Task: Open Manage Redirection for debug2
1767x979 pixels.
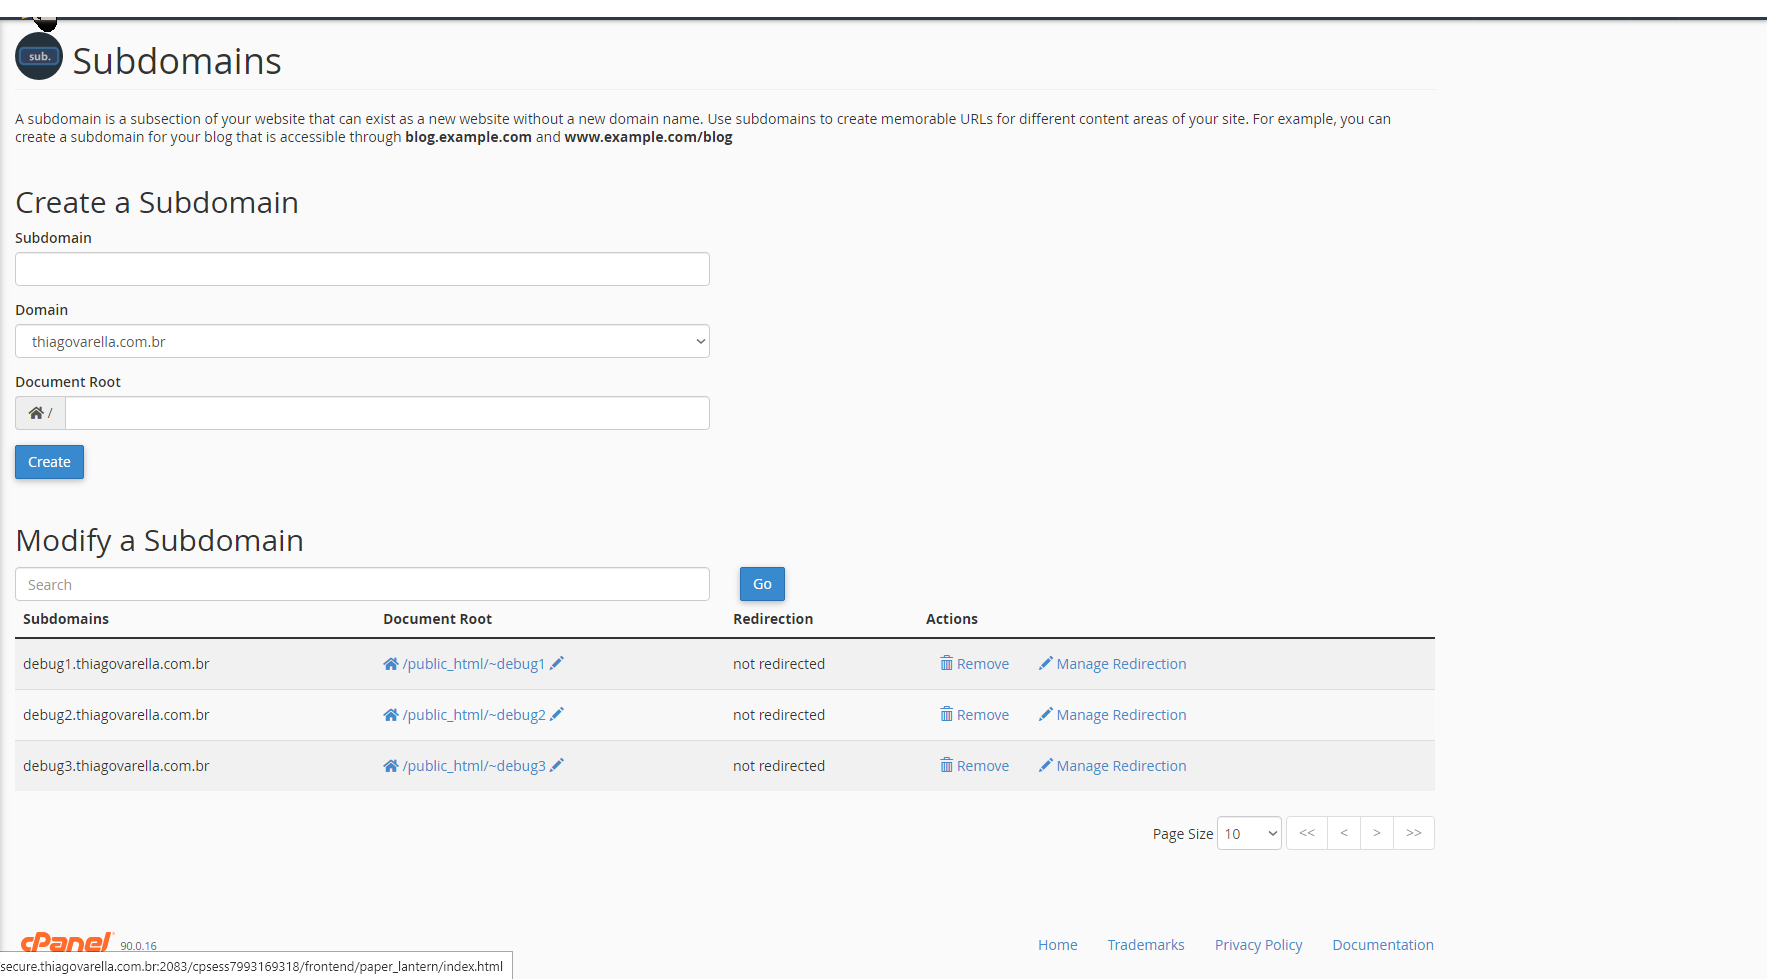Action: (1121, 715)
